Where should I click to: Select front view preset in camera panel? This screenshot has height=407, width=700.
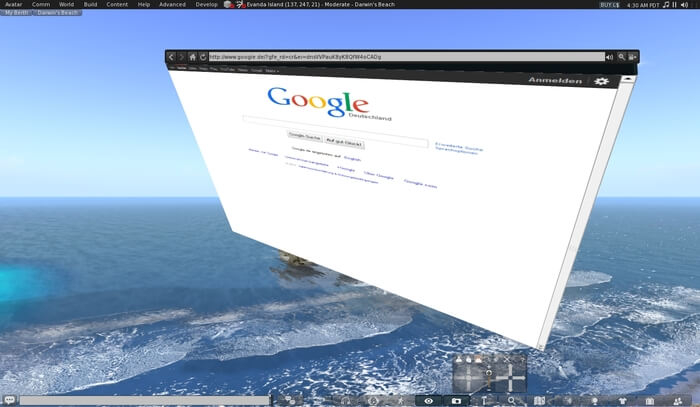tap(458, 359)
